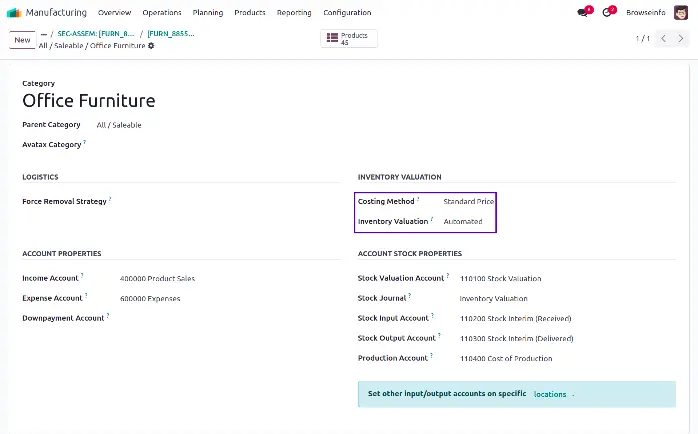Open the Reporting menu
The width and height of the screenshot is (698, 434).
click(x=294, y=13)
